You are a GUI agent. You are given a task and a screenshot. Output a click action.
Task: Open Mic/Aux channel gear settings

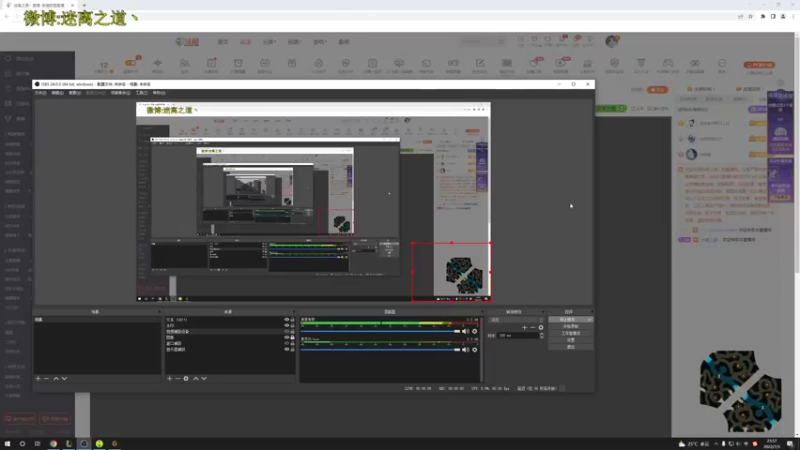click(475, 350)
